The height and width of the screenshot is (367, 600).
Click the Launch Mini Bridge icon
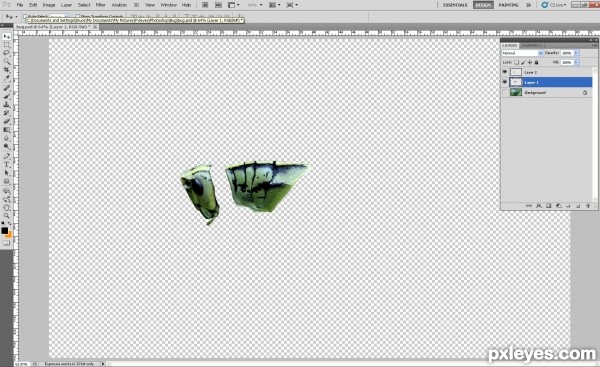218,5
